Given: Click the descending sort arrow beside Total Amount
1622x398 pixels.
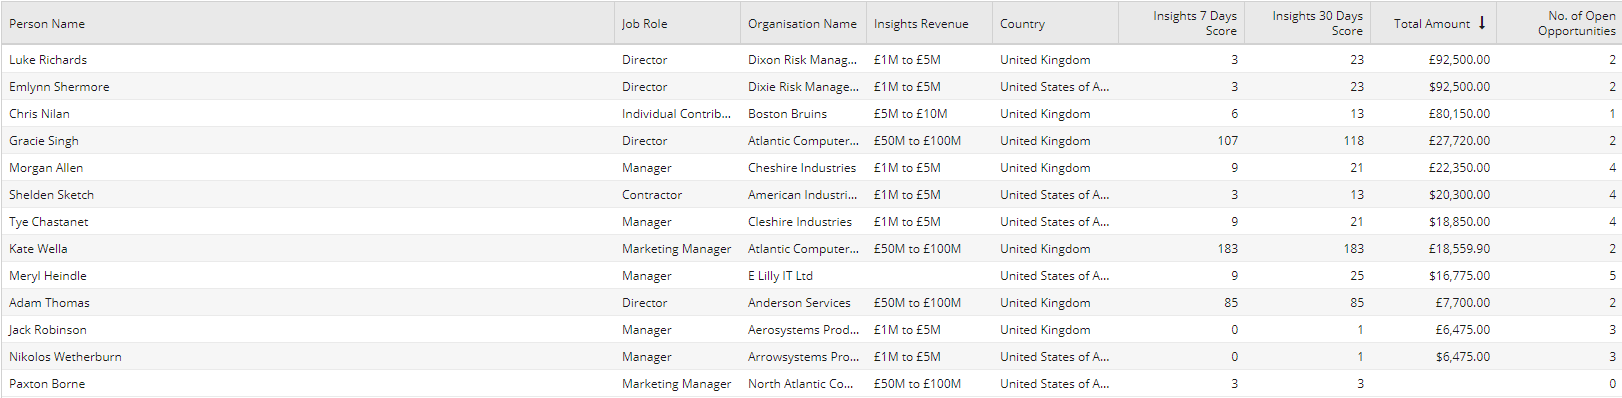Looking at the screenshot, I should tap(1481, 23).
